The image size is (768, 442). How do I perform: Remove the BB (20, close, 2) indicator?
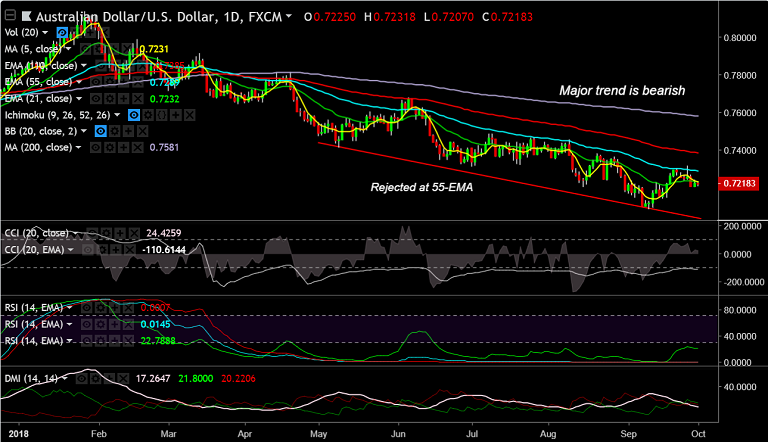(x=143, y=131)
